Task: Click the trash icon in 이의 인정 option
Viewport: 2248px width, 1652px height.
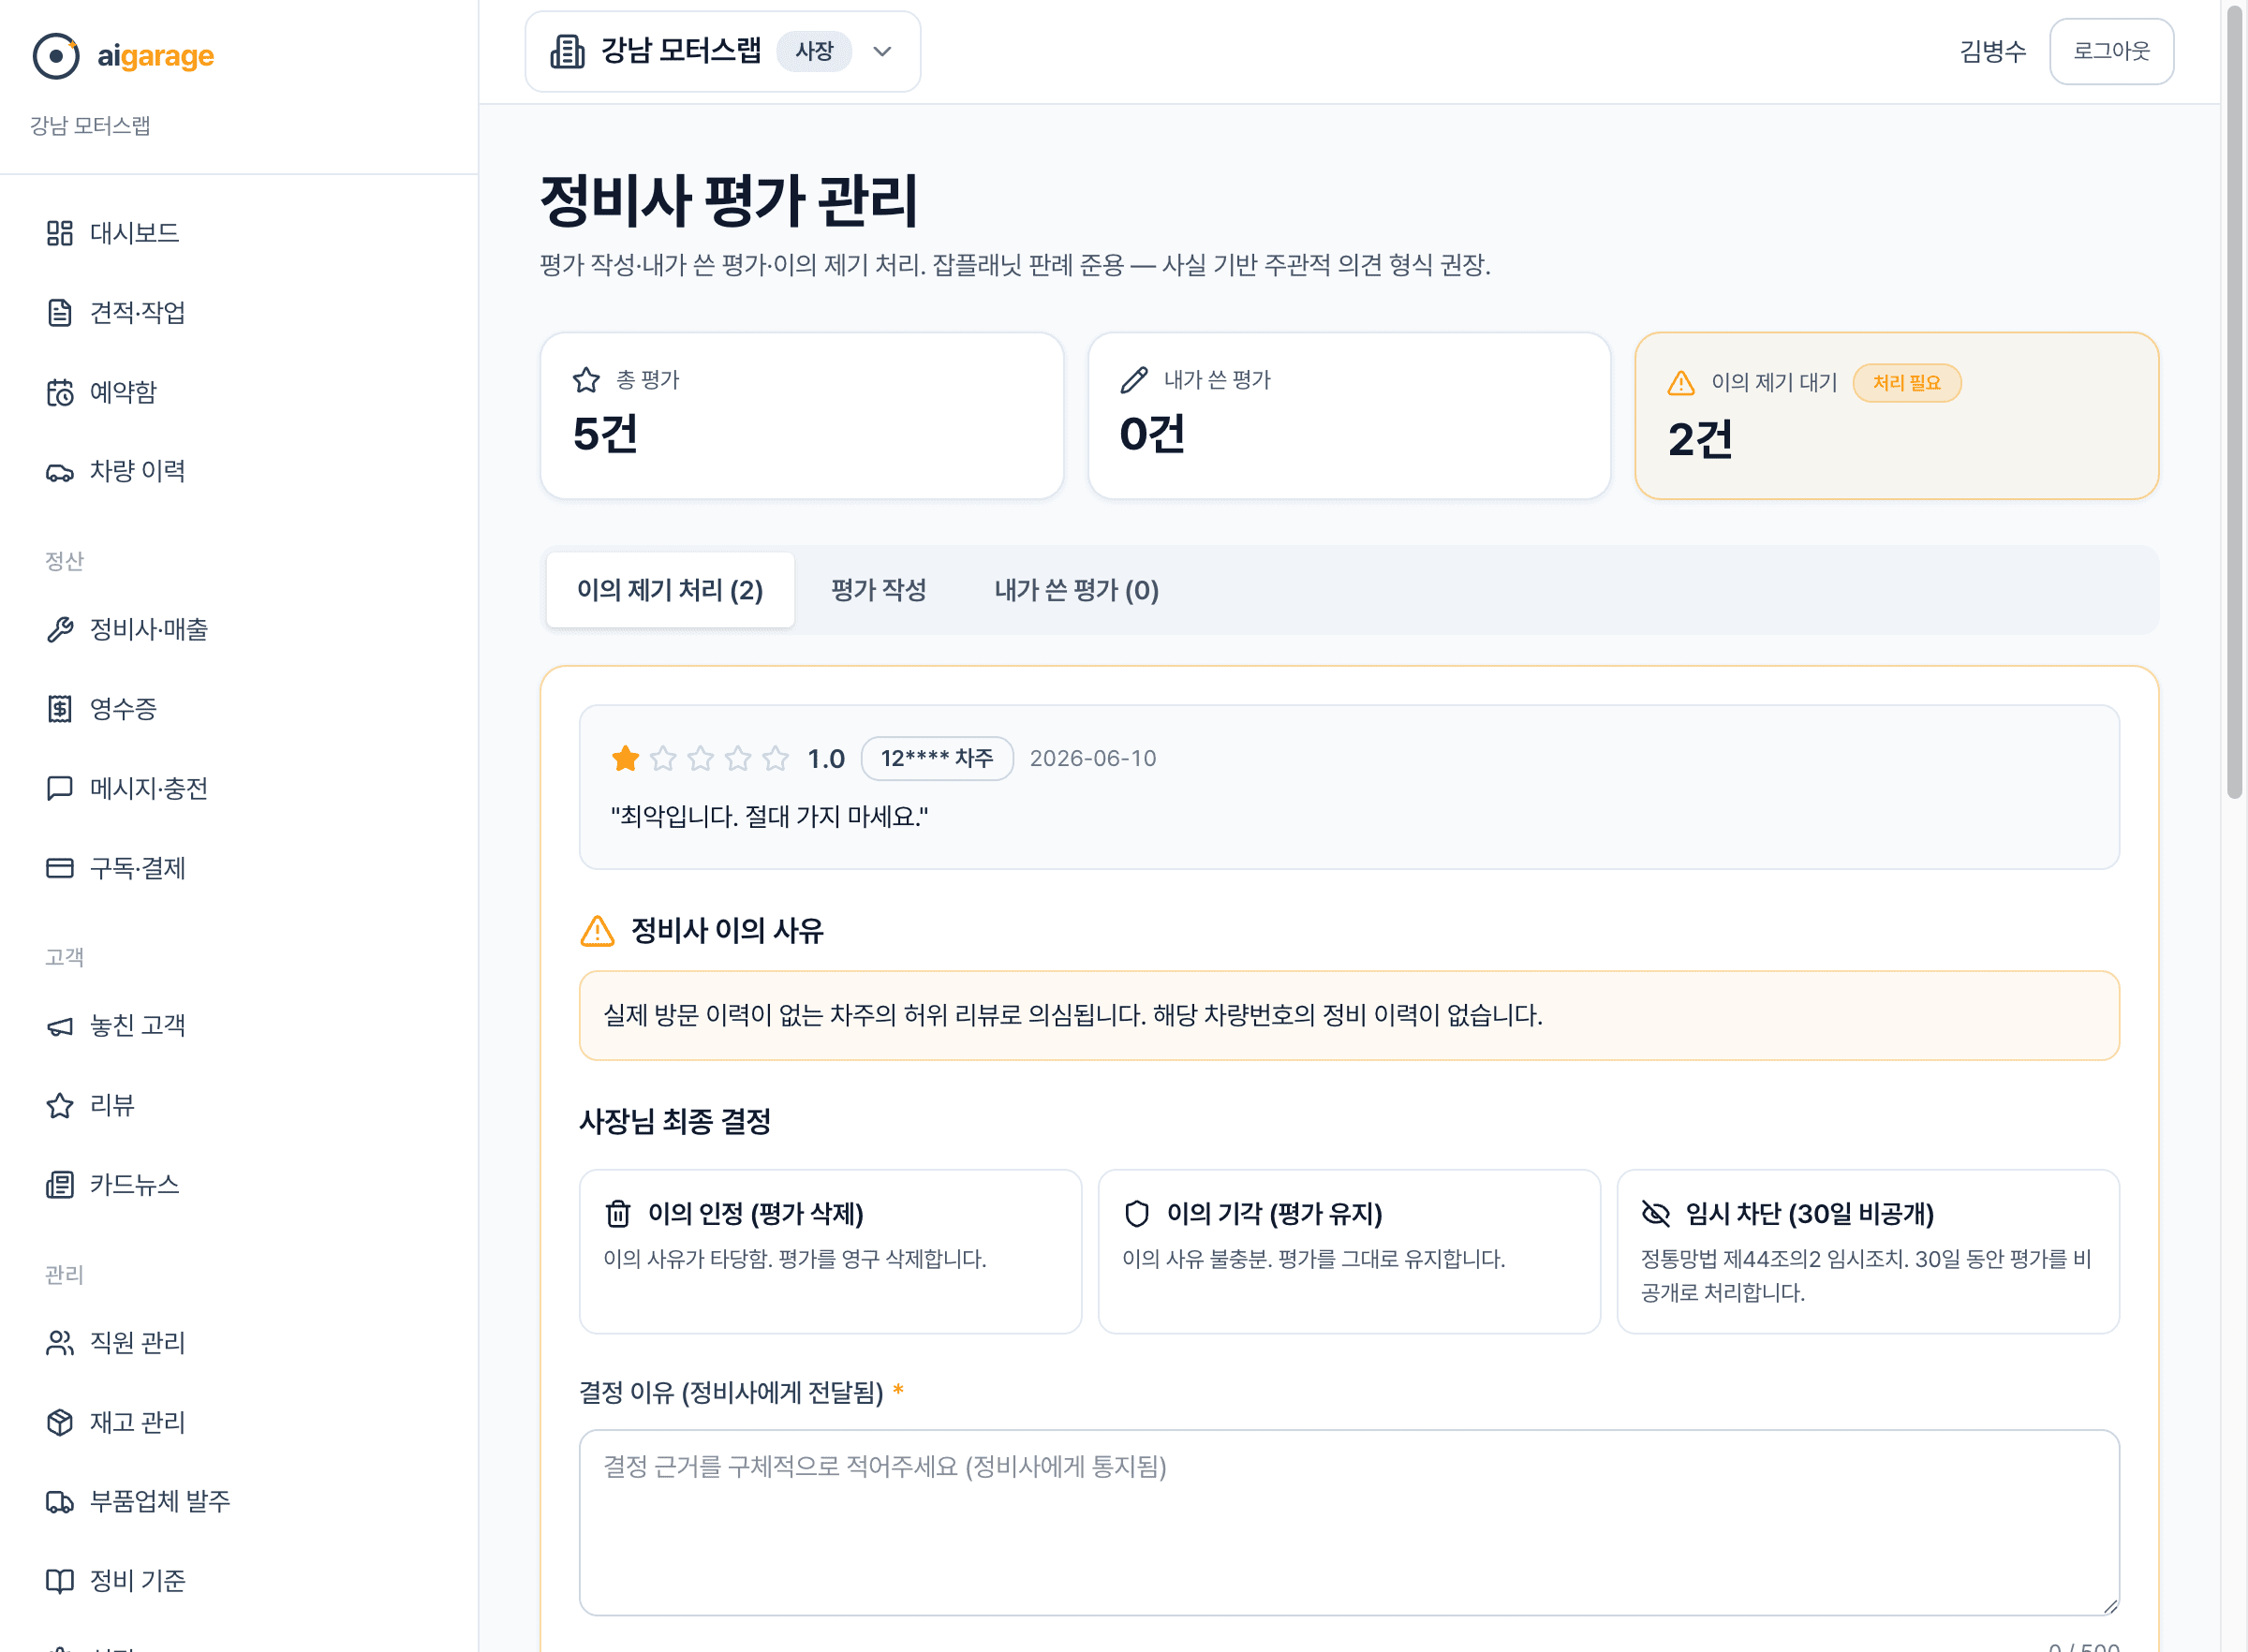Action: [618, 1214]
